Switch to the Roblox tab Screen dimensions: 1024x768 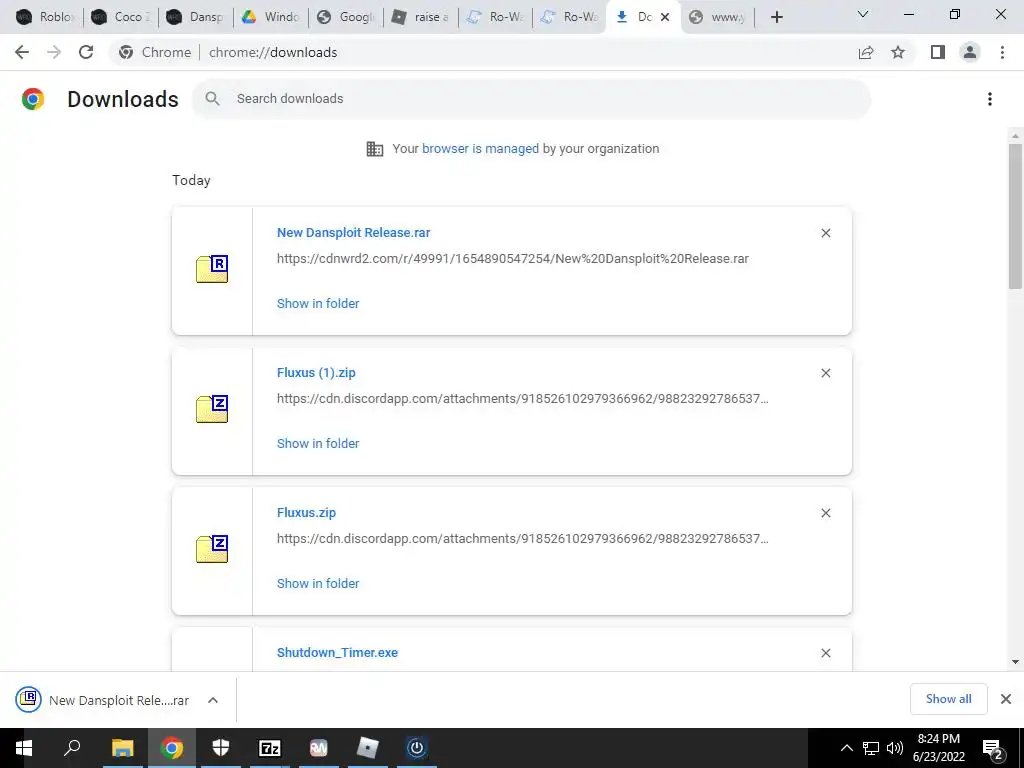pos(46,17)
